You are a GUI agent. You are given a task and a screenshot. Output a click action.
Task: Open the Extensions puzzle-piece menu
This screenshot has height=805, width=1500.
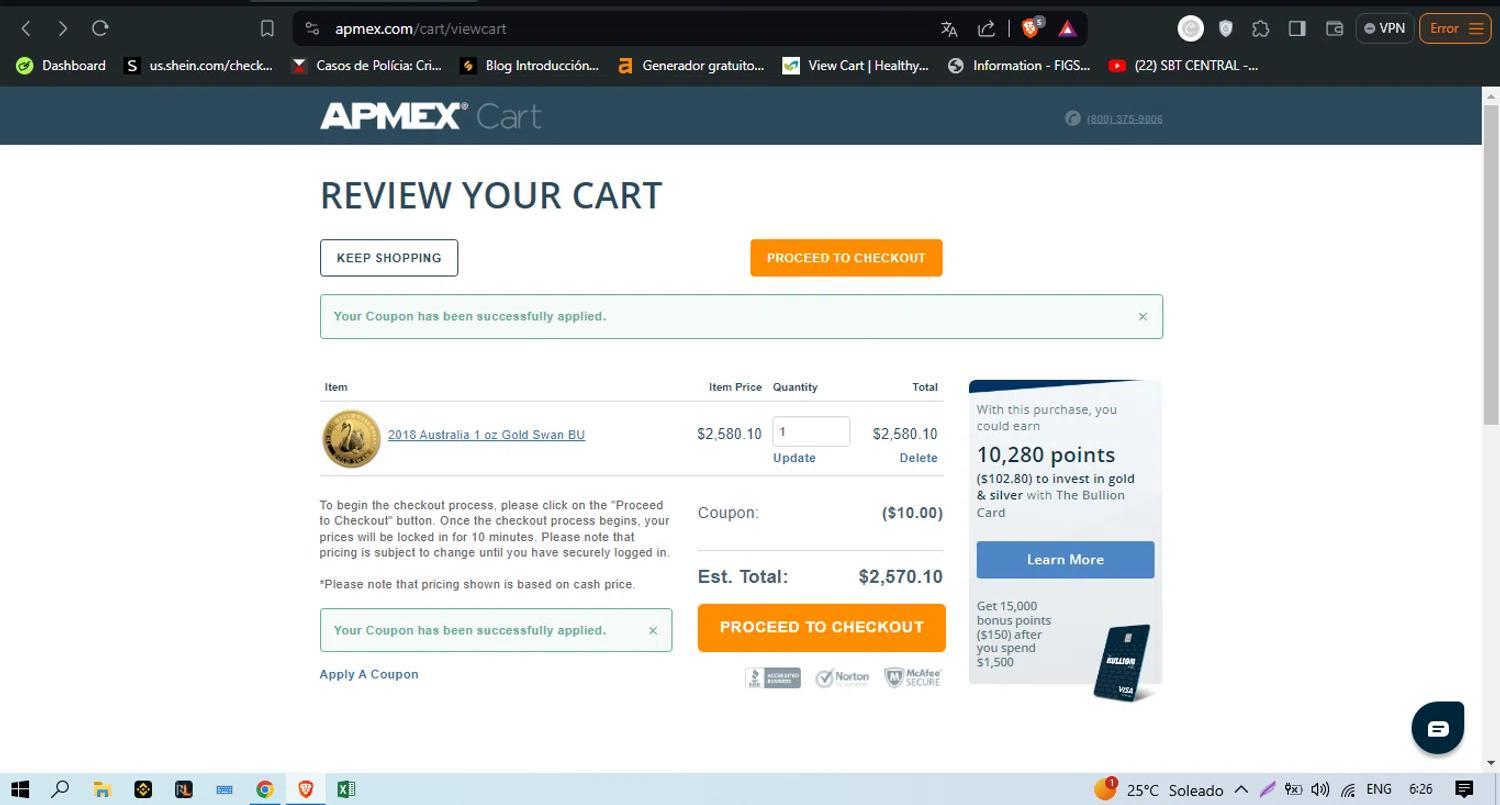[x=1261, y=28]
